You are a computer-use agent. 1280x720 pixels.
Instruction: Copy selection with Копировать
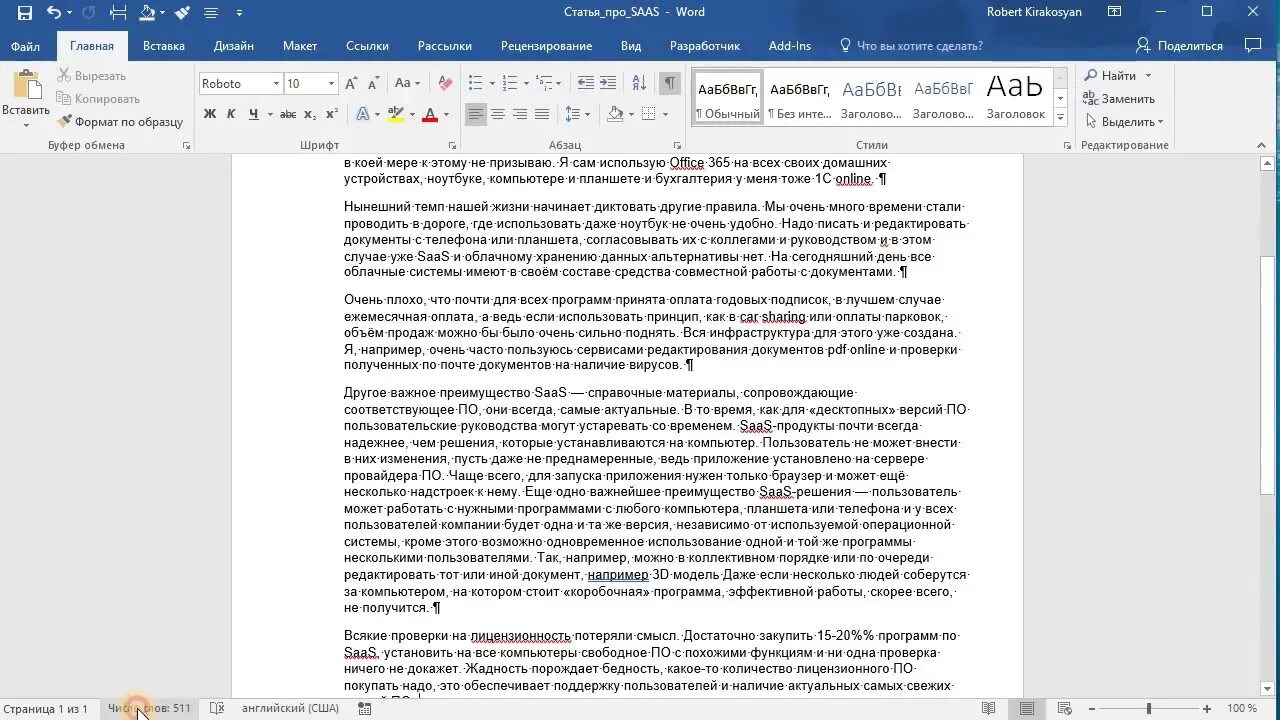[x=98, y=99]
